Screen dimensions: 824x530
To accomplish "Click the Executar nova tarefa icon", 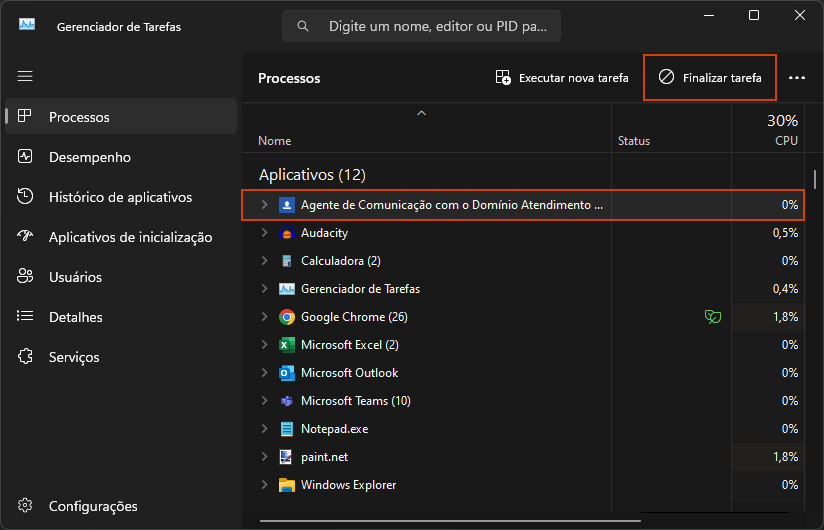I will [x=503, y=78].
